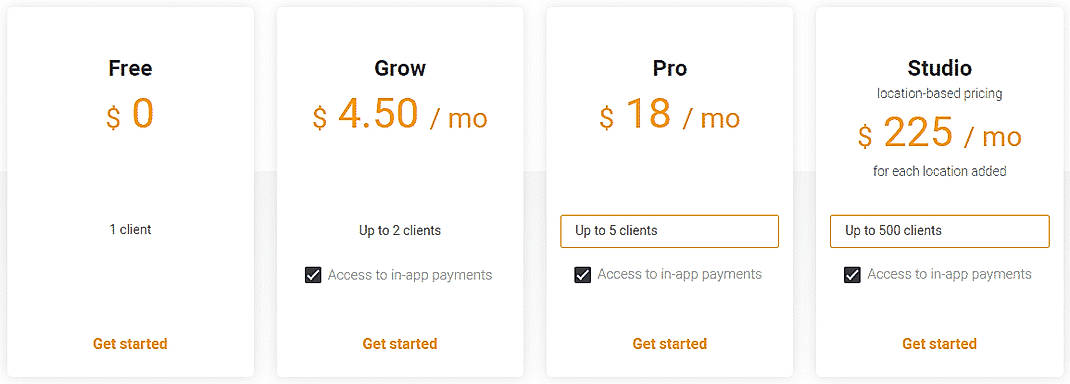This screenshot has width=1070, height=384.
Task: Click the Grow plan title
Action: 400,68
